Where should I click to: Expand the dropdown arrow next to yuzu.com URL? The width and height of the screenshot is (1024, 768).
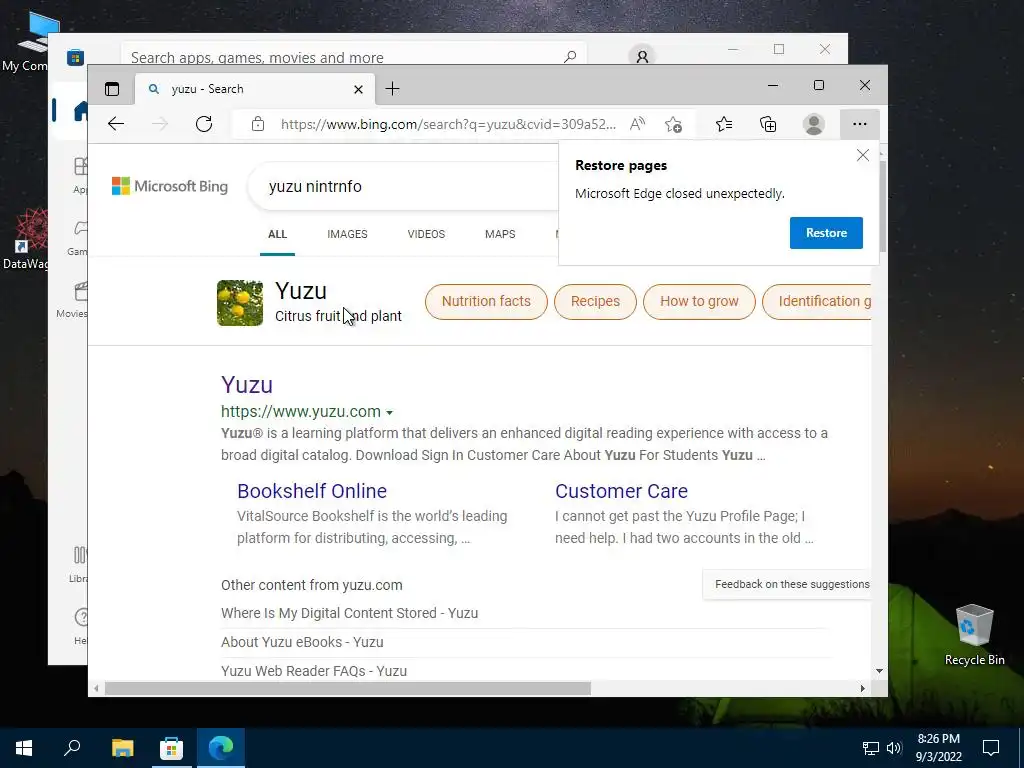pyautogui.click(x=389, y=413)
